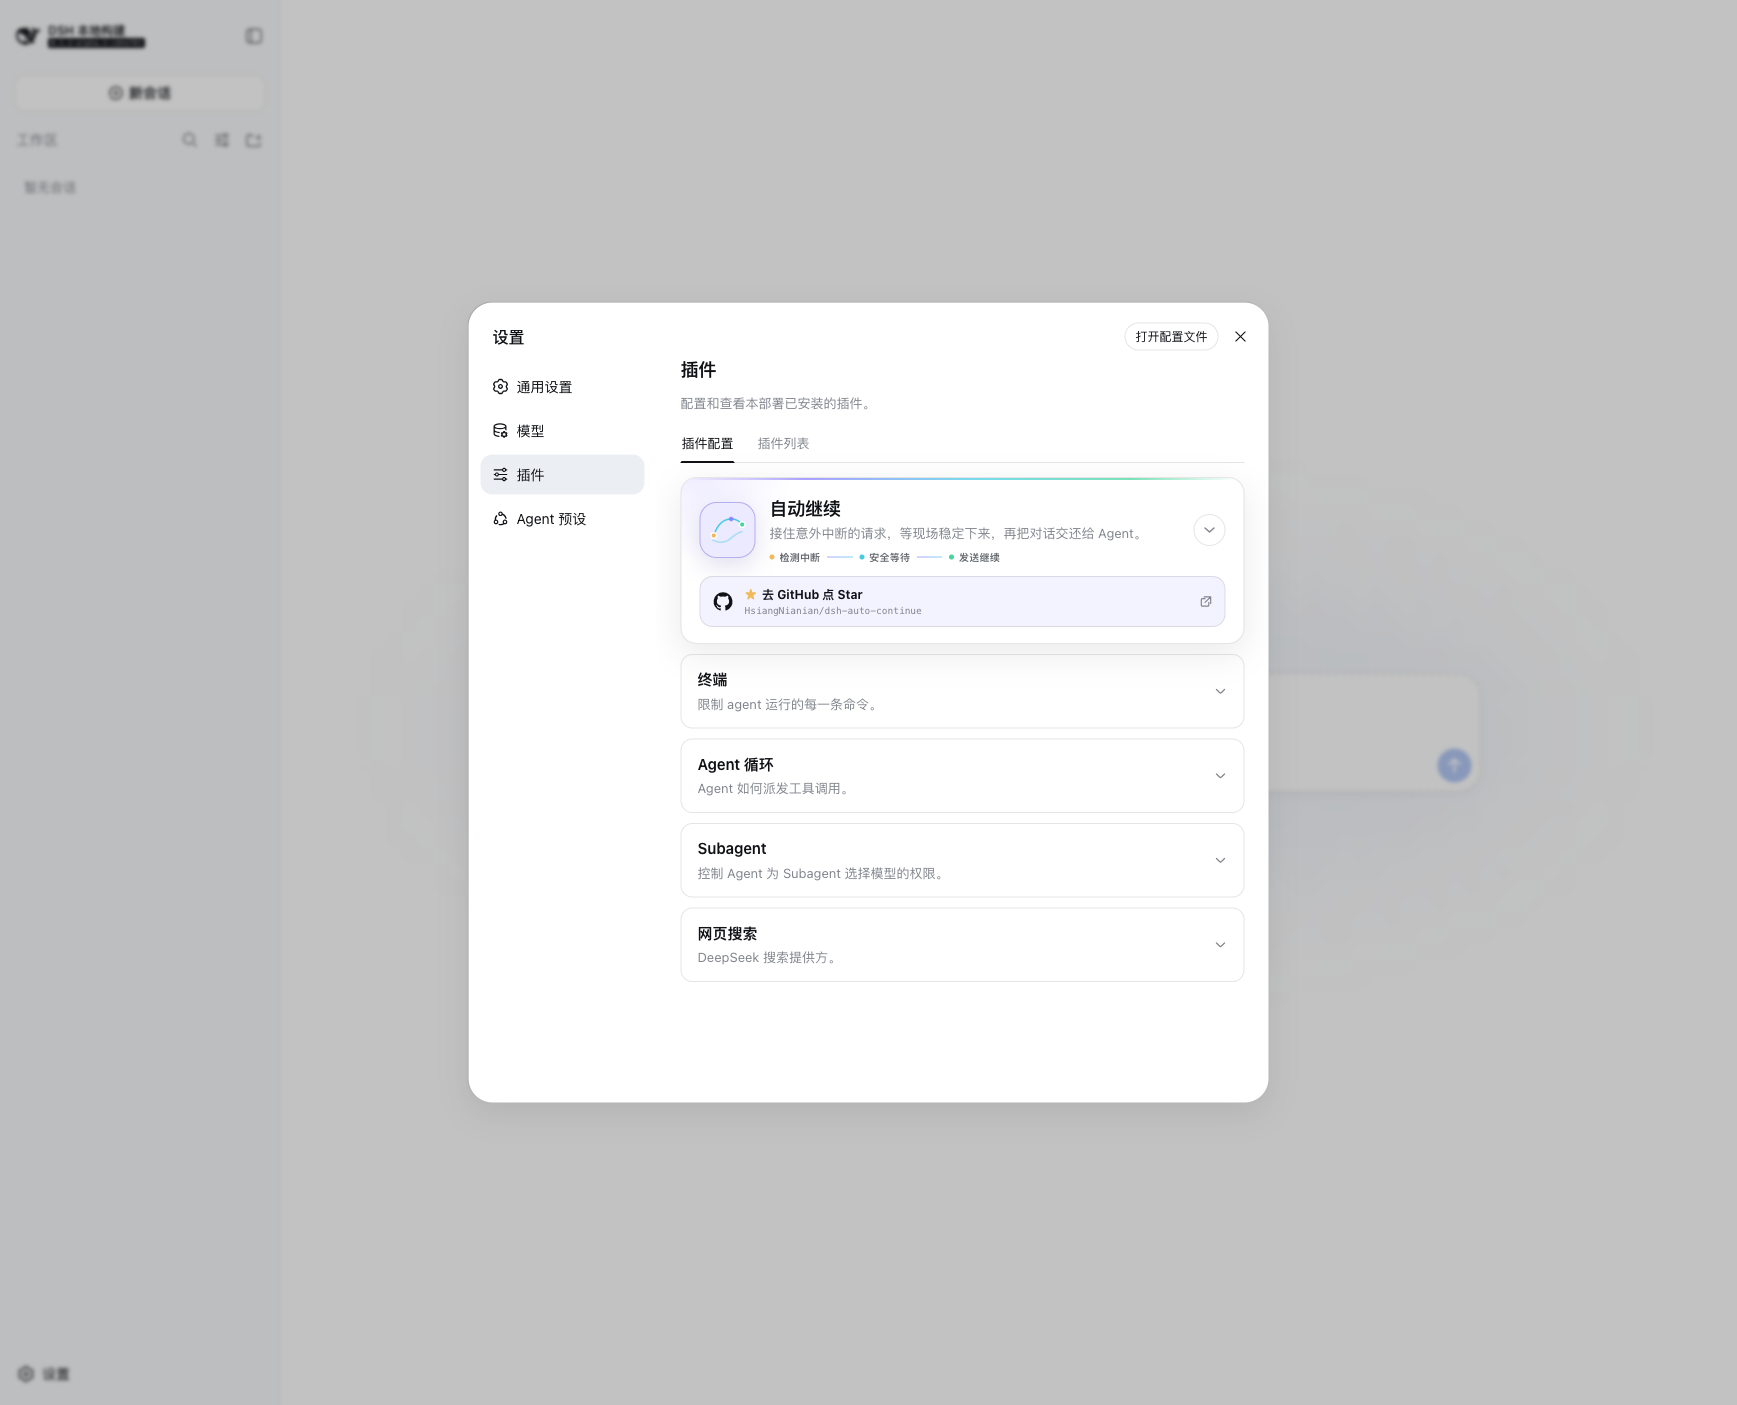Click the HsiangNianian/dsh-auto-continue repository text

tap(833, 611)
